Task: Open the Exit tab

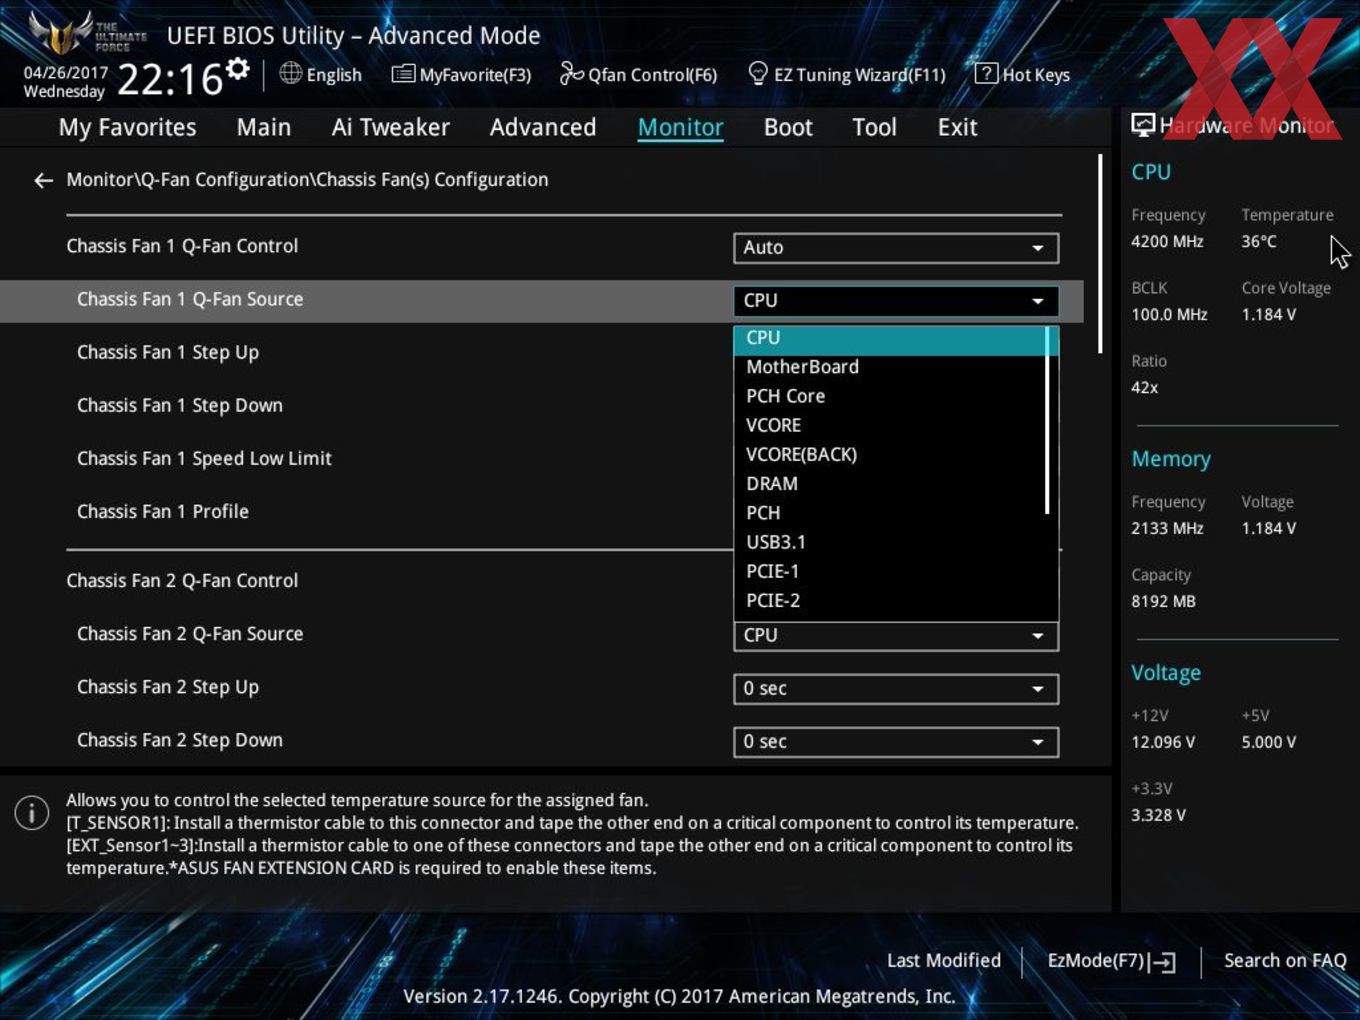Action: [957, 127]
